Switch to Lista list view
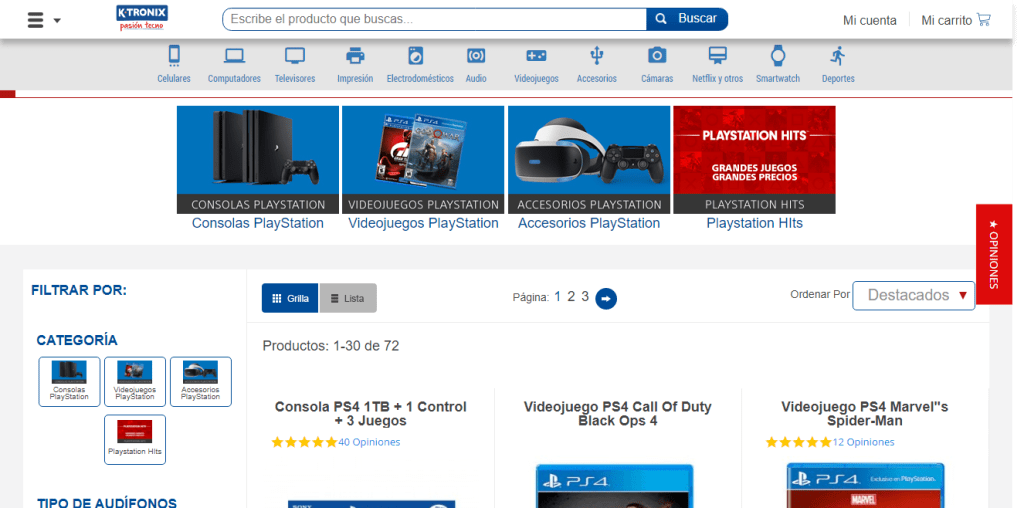 click(x=348, y=298)
